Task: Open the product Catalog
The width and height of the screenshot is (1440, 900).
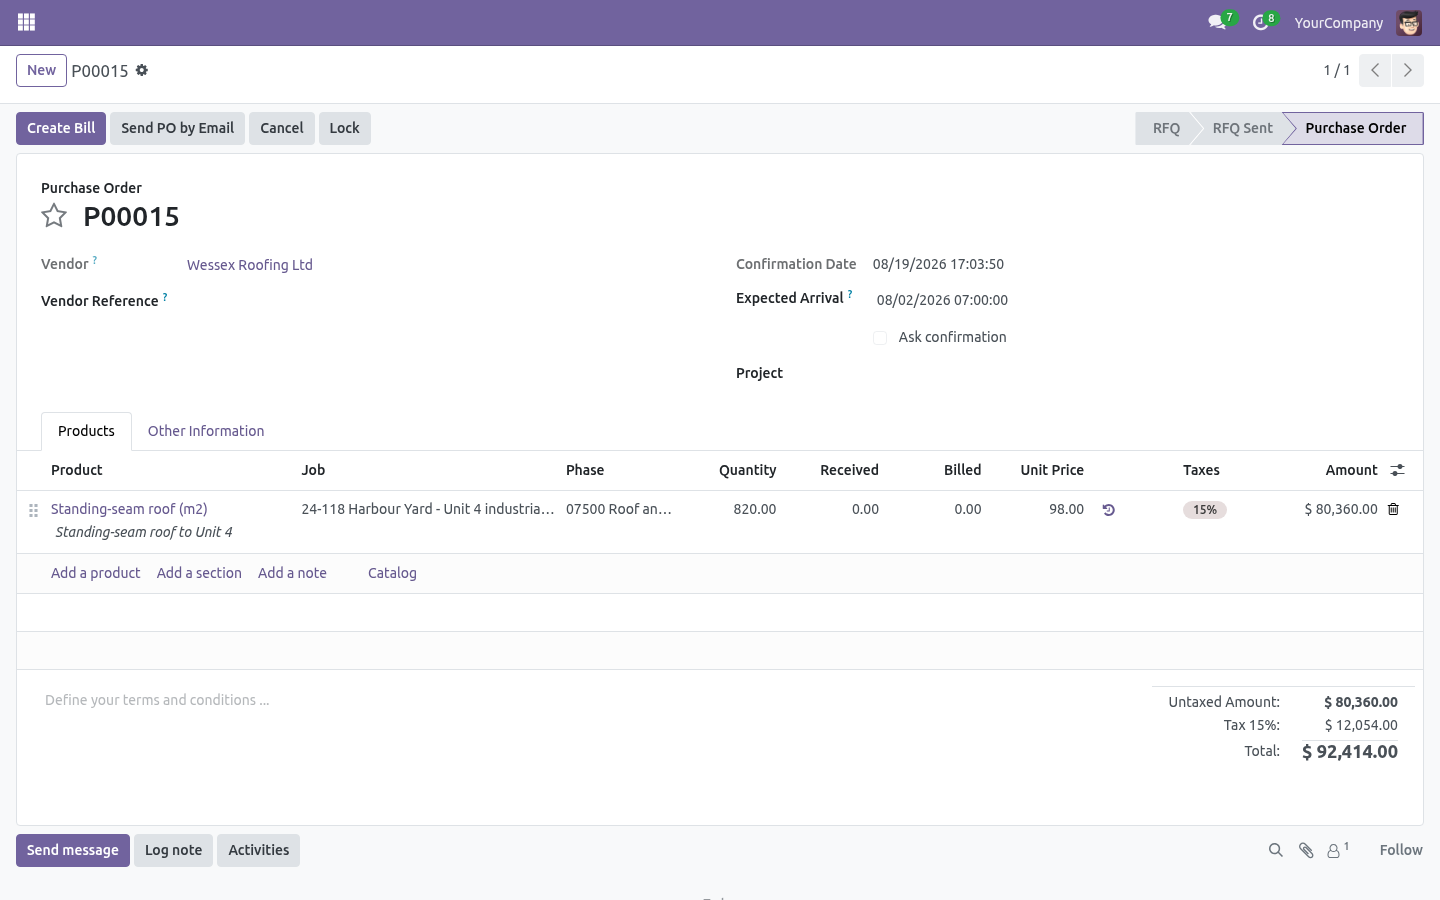Action: (392, 573)
